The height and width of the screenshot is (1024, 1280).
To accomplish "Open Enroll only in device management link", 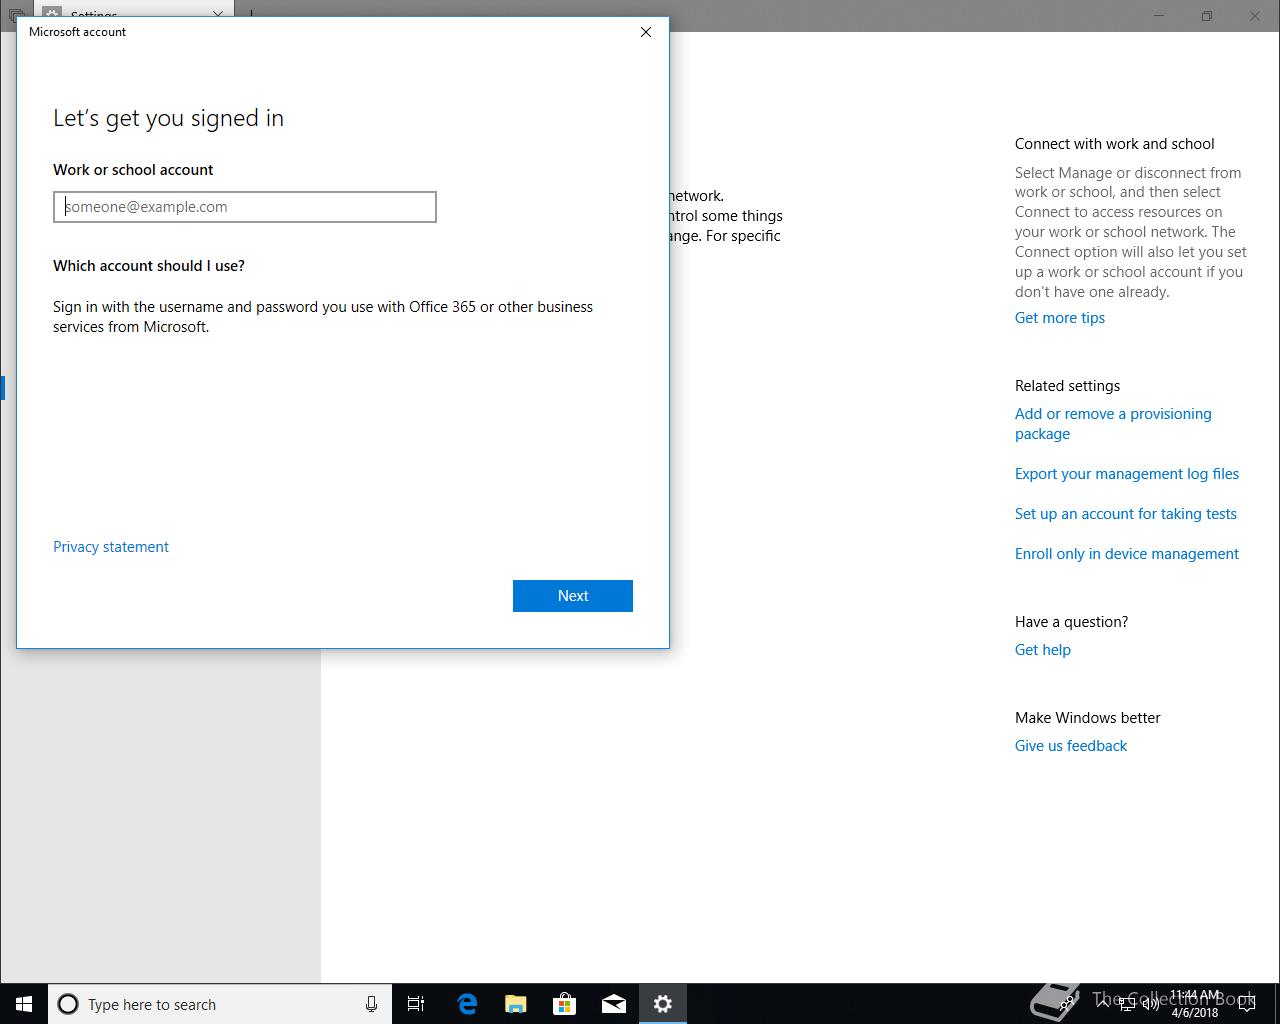I will pos(1127,554).
